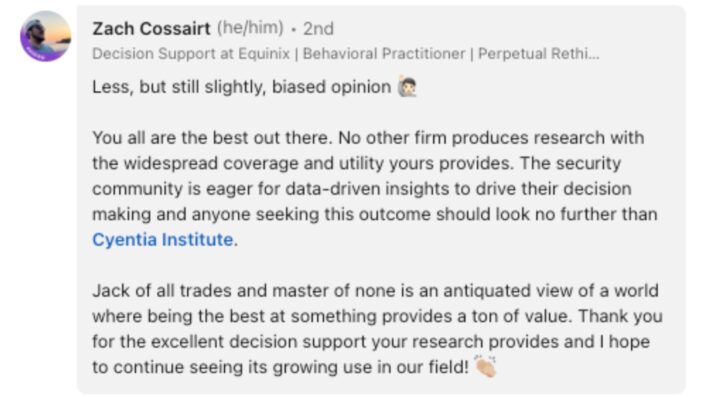Click "Behavioral Practitioner" in the headline
This screenshot has height=397, width=705.
click(x=384, y=54)
